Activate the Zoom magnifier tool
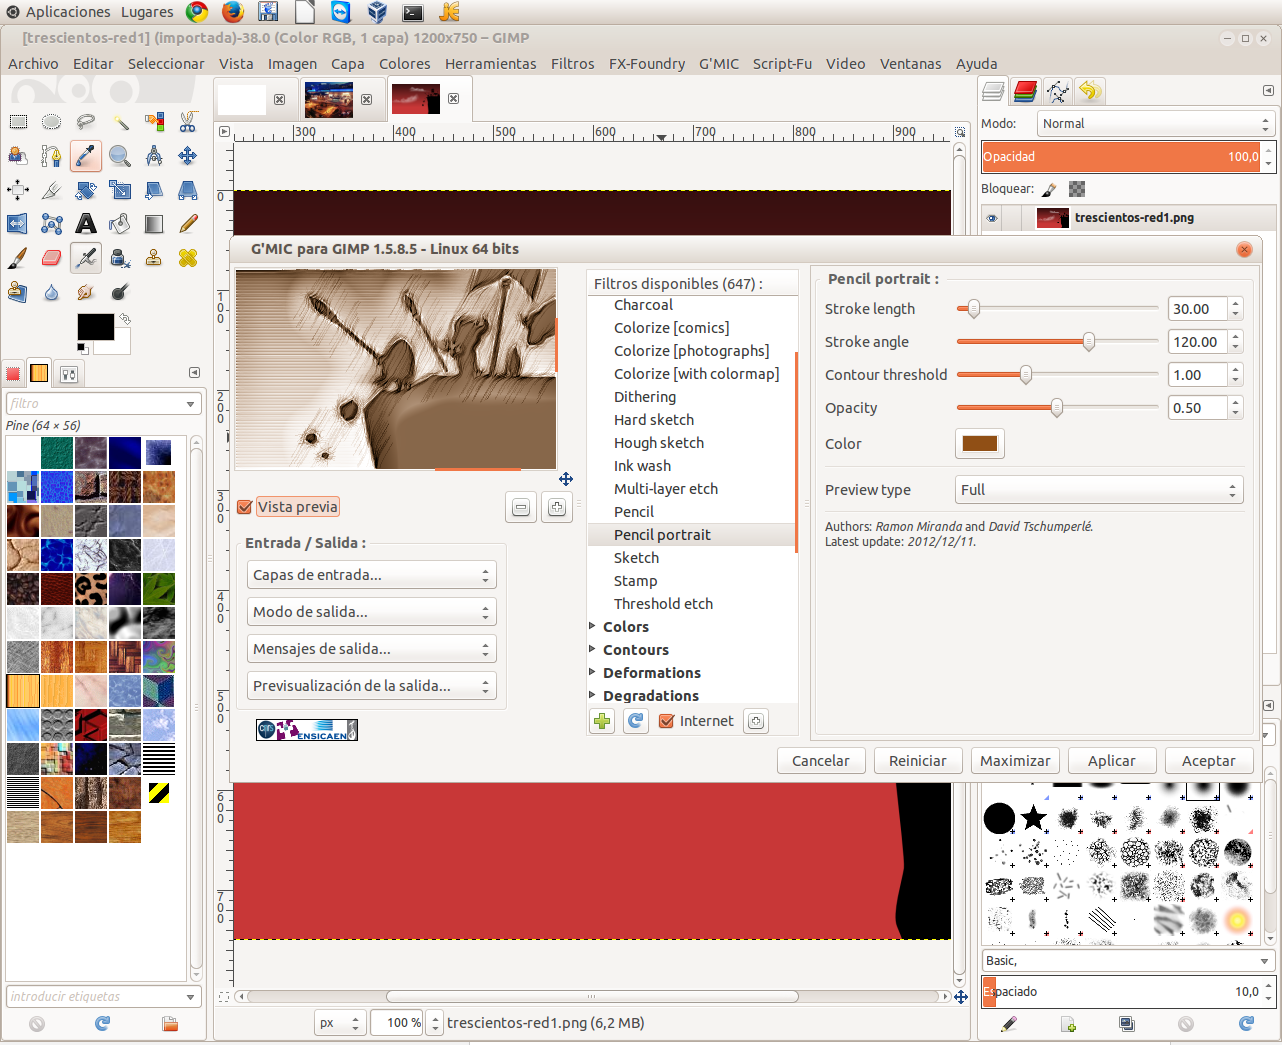 (120, 156)
